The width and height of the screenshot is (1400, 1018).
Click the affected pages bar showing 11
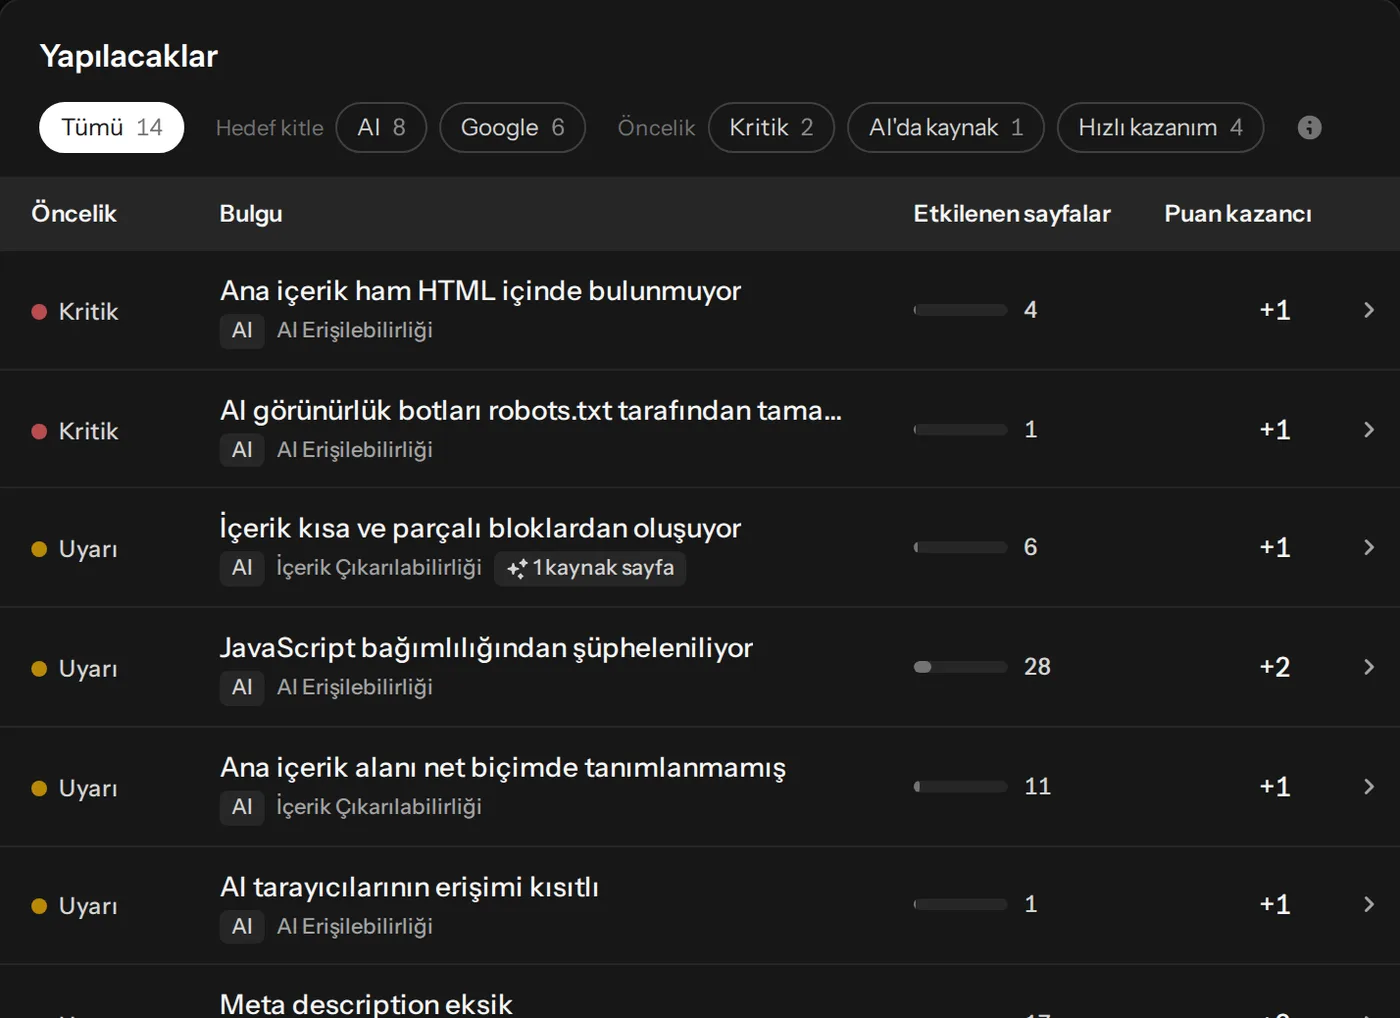pyautogui.click(x=960, y=787)
